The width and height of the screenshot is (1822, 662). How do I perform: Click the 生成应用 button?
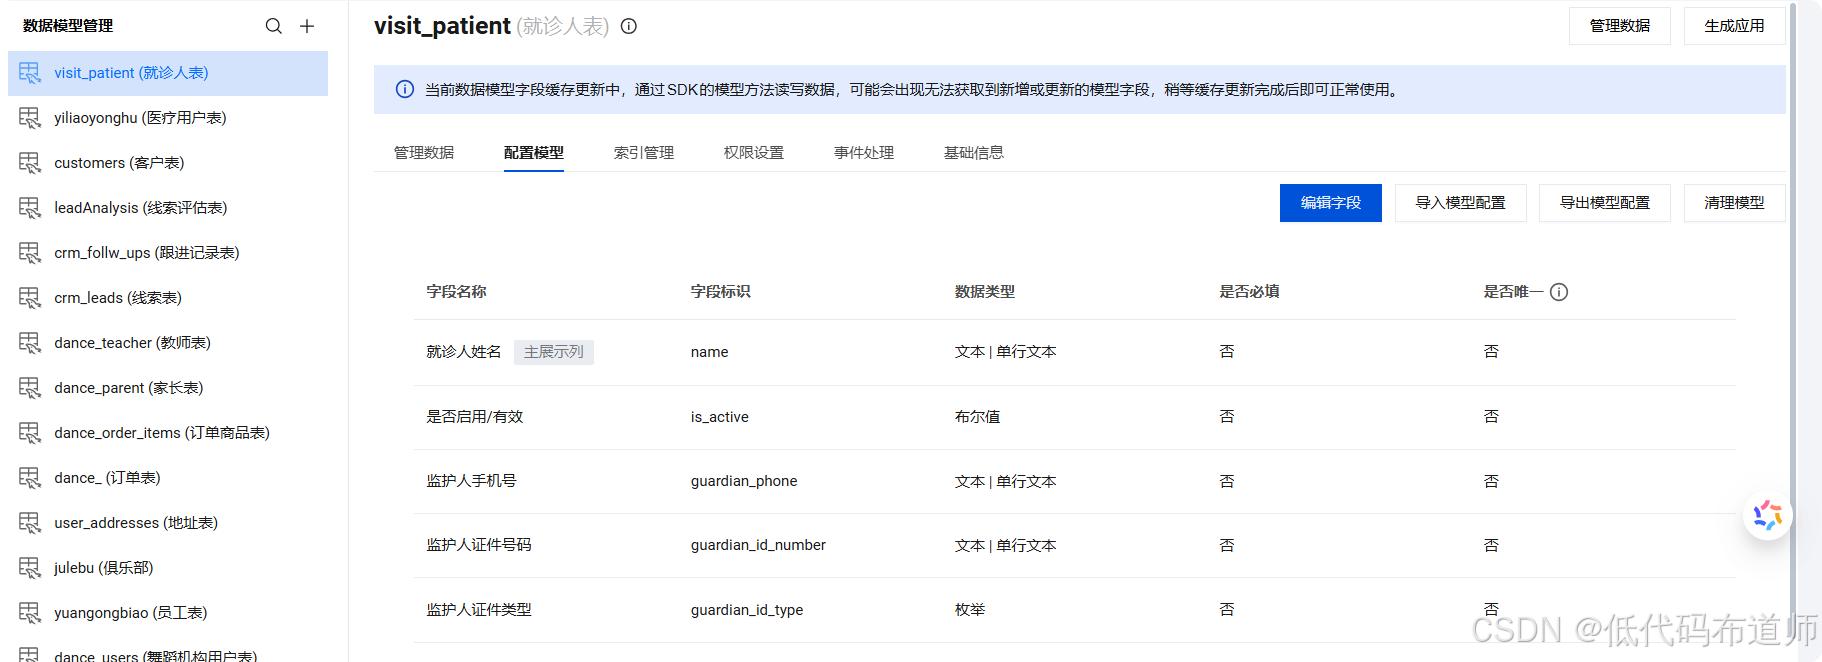[1735, 26]
